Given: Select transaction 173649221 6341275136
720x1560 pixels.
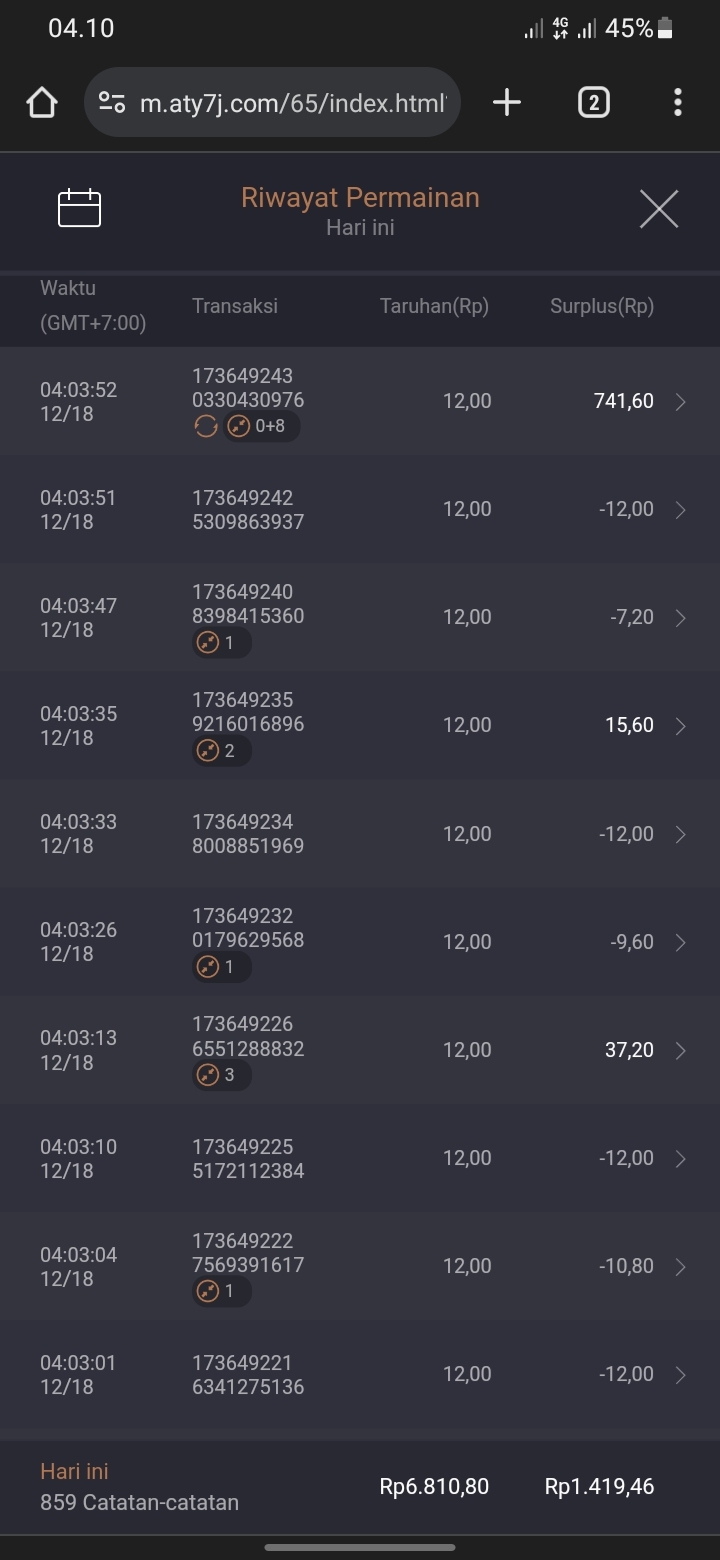Looking at the screenshot, I should coord(248,1374).
